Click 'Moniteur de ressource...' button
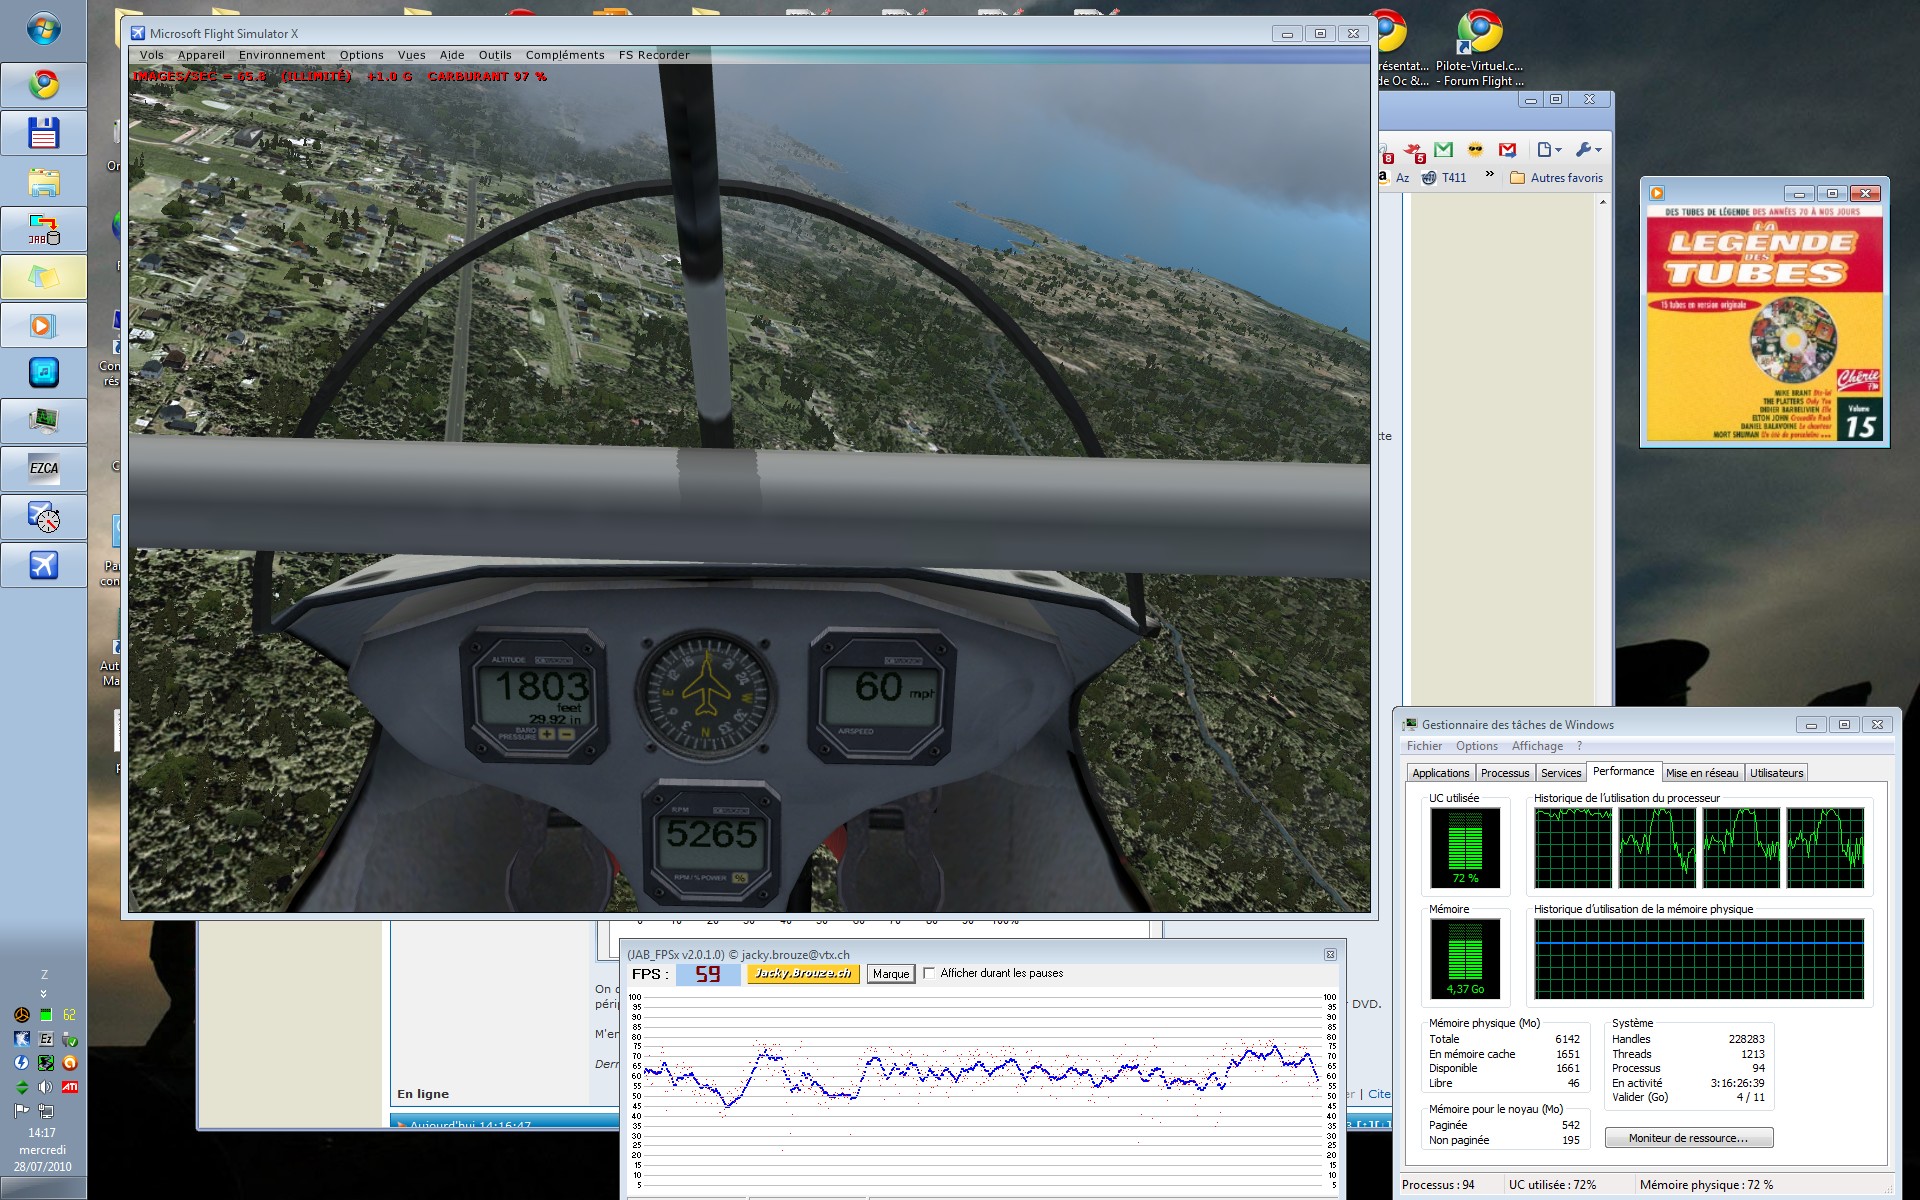 (1688, 1138)
